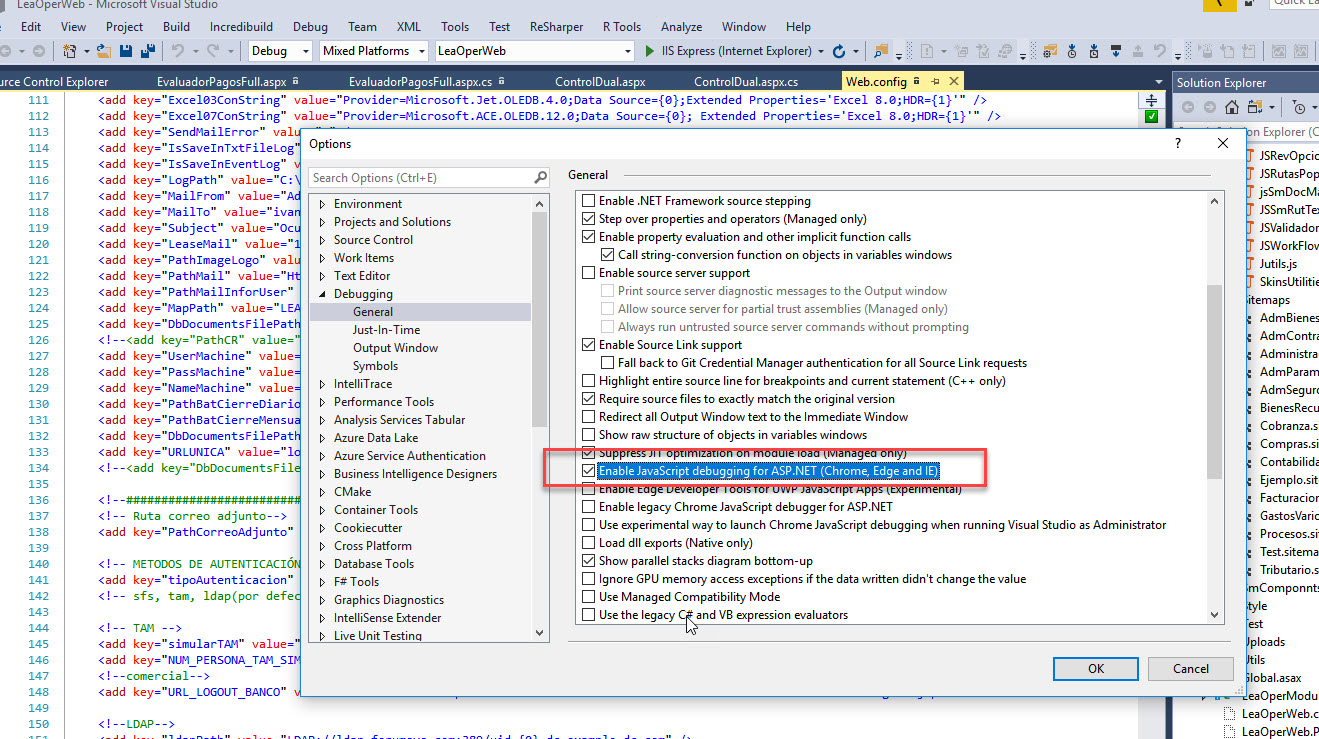Image resolution: width=1319 pixels, height=739 pixels.
Task: Expand the Environment options node
Action: pyautogui.click(x=322, y=204)
